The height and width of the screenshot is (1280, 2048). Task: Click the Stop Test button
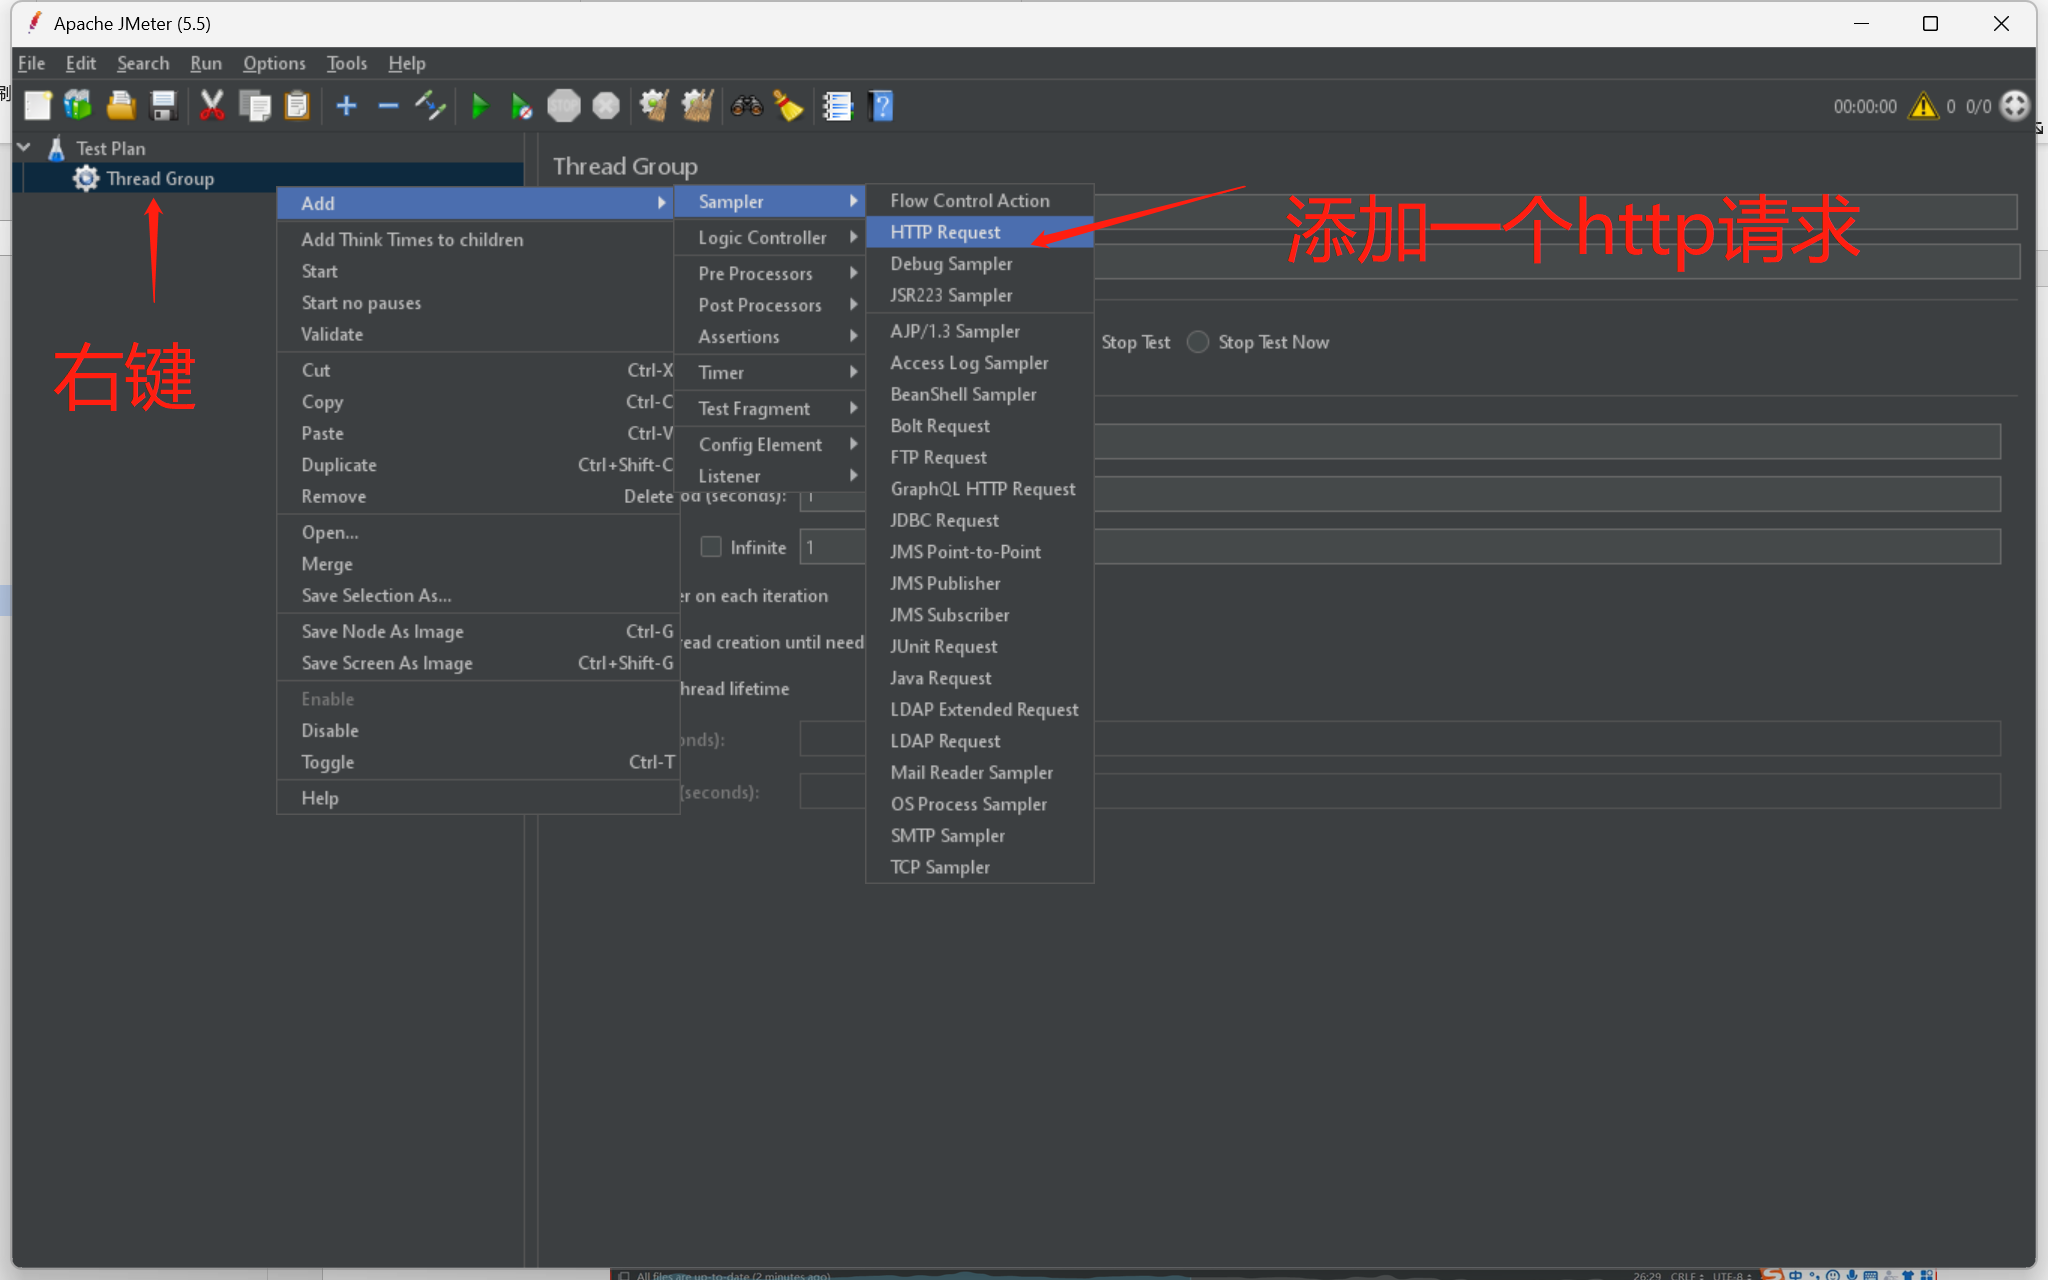(x=1135, y=342)
